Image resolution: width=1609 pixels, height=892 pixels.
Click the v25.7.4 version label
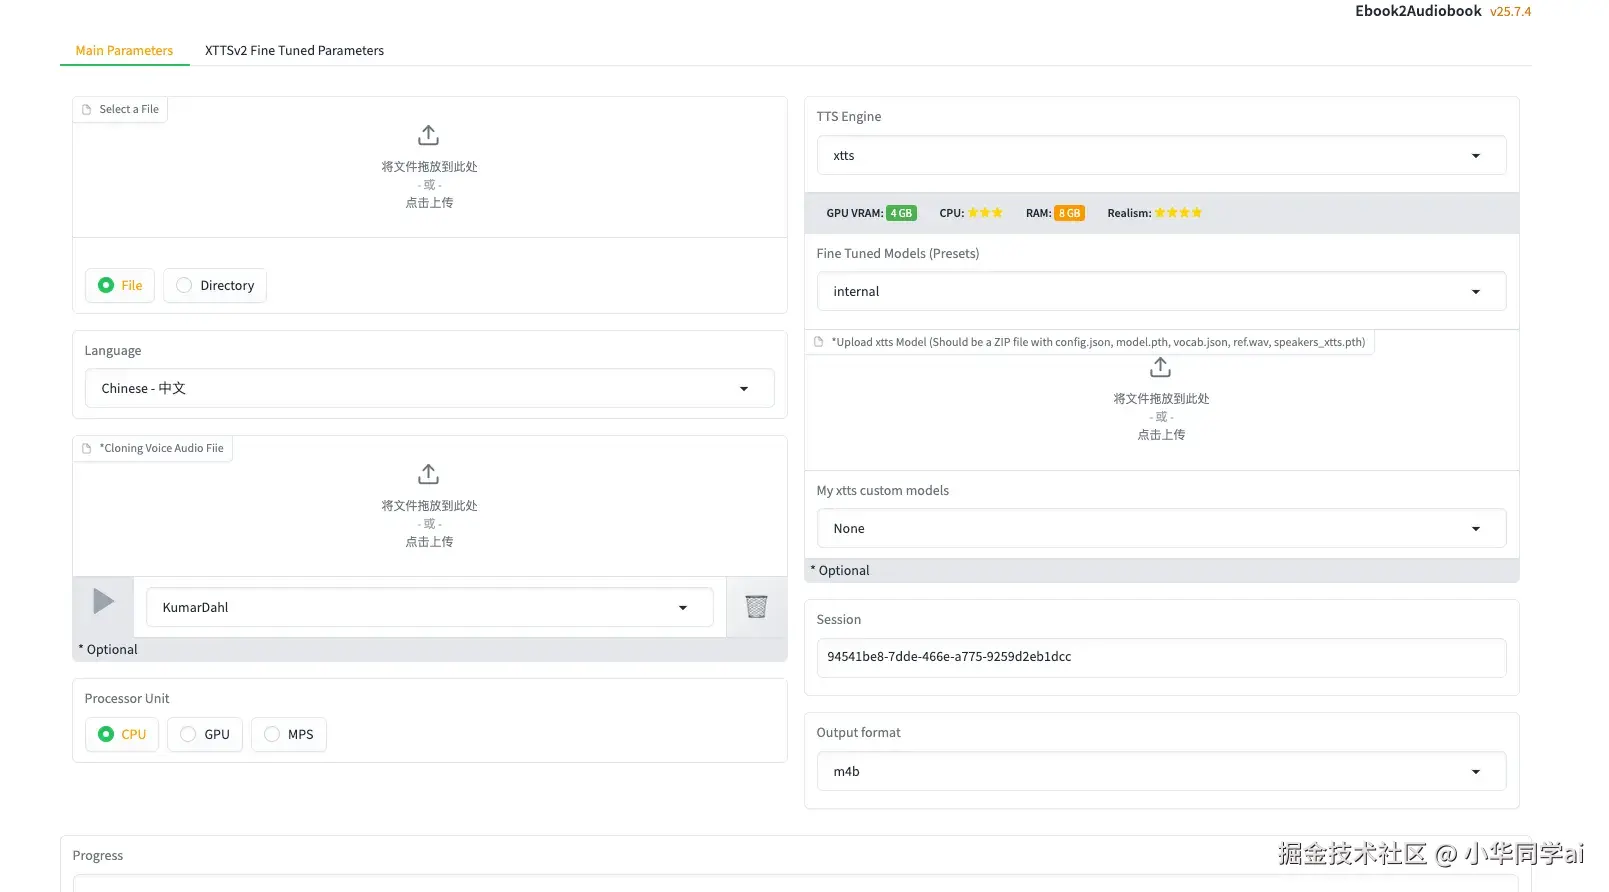(x=1510, y=12)
